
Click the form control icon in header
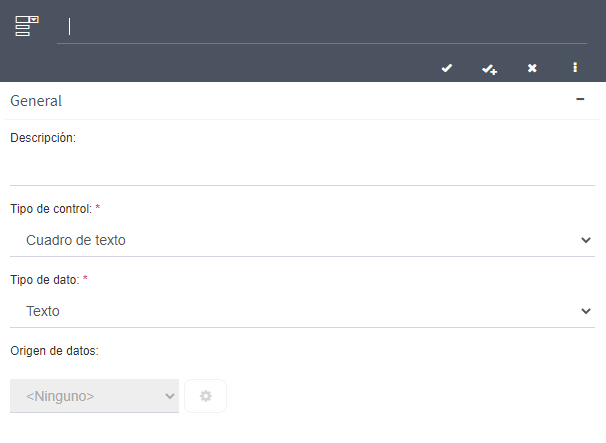(27, 26)
